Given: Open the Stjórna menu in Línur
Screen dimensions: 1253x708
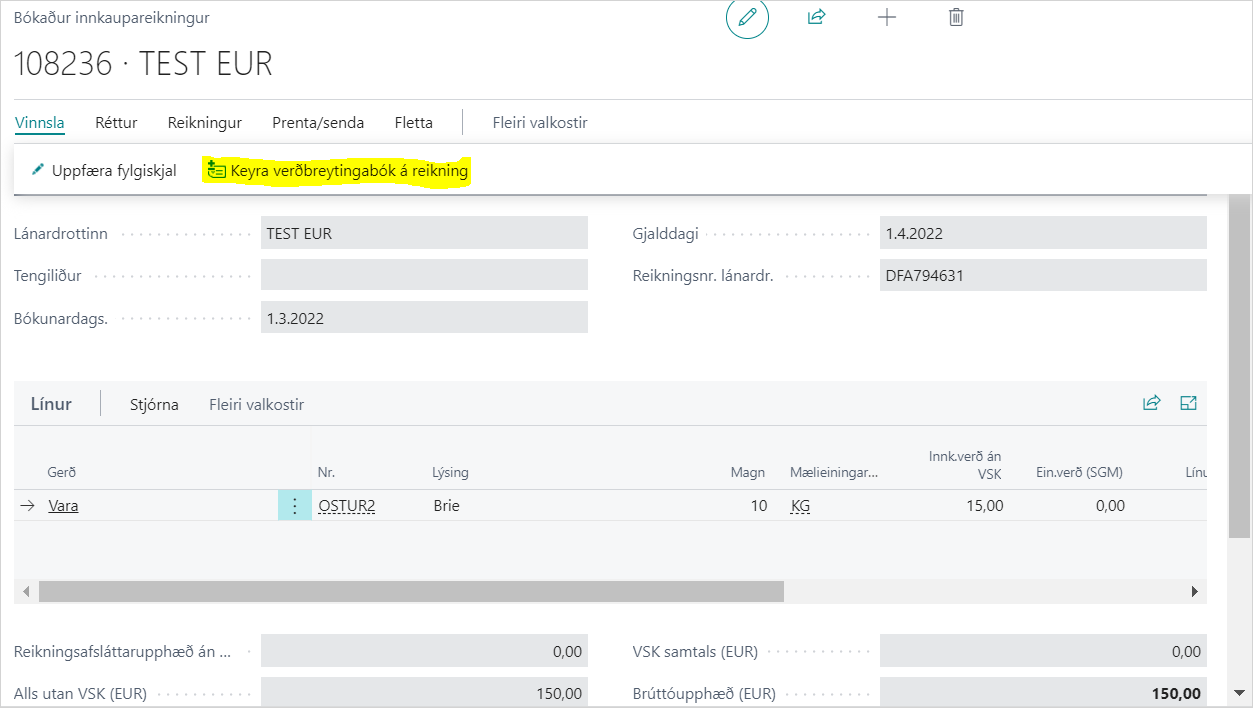Looking at the screenshot, I should 154,405.
